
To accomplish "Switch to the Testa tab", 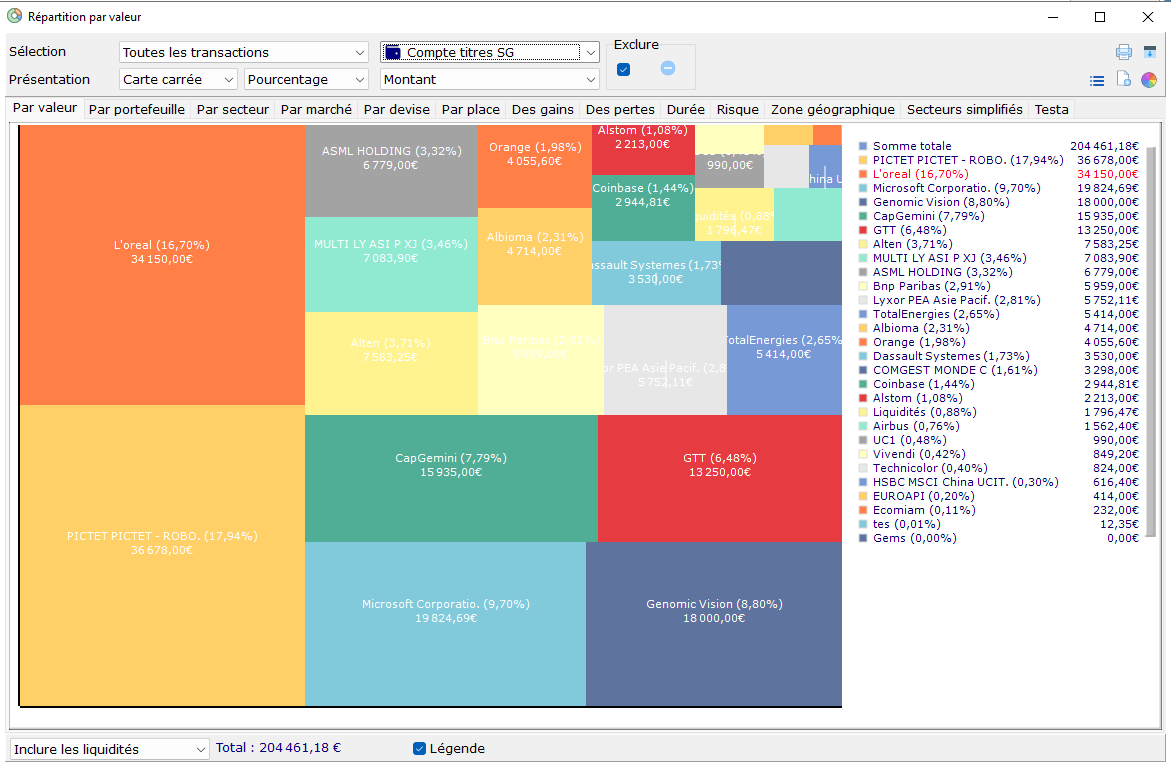I will coord(1052,109).
